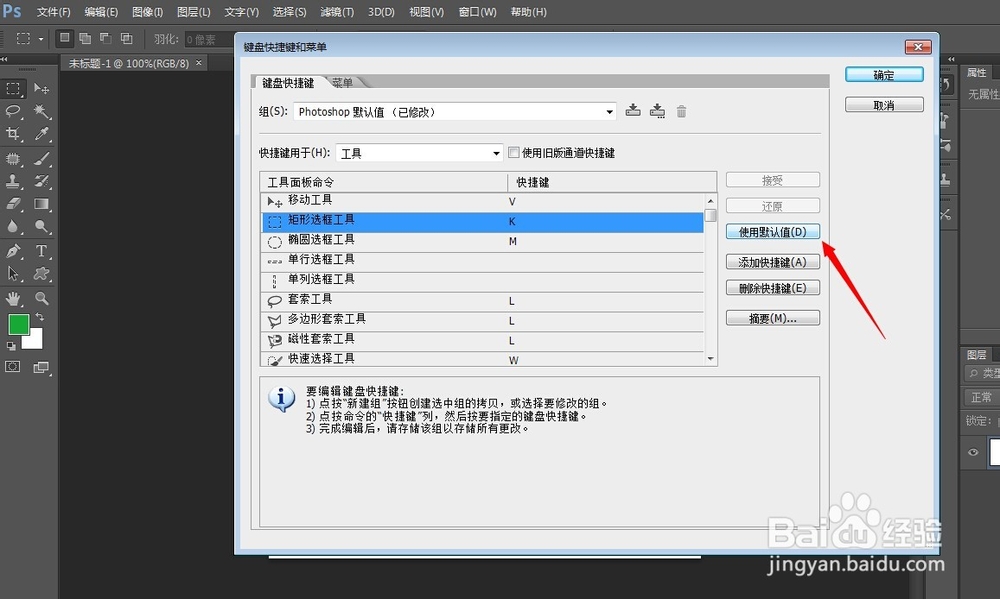
Task: Click the 使用默认值(D) button
Action: coord(772,231)
